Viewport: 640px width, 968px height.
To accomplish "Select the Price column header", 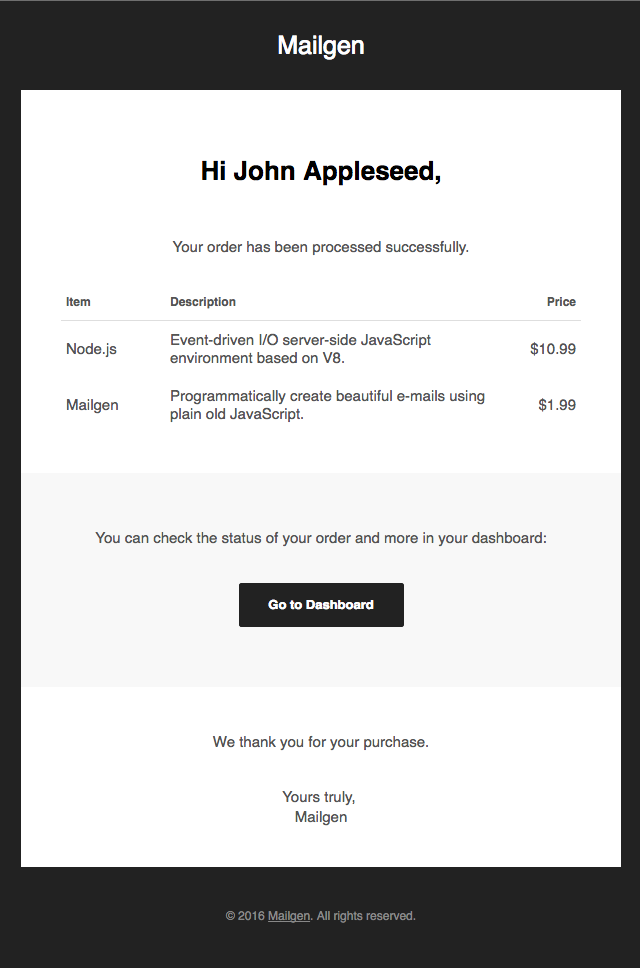I will (x=561, y=302).
